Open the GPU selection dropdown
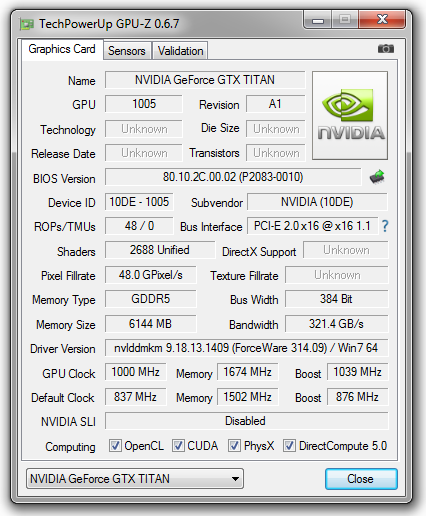426x516 pixels. click(x=135, y=479)
